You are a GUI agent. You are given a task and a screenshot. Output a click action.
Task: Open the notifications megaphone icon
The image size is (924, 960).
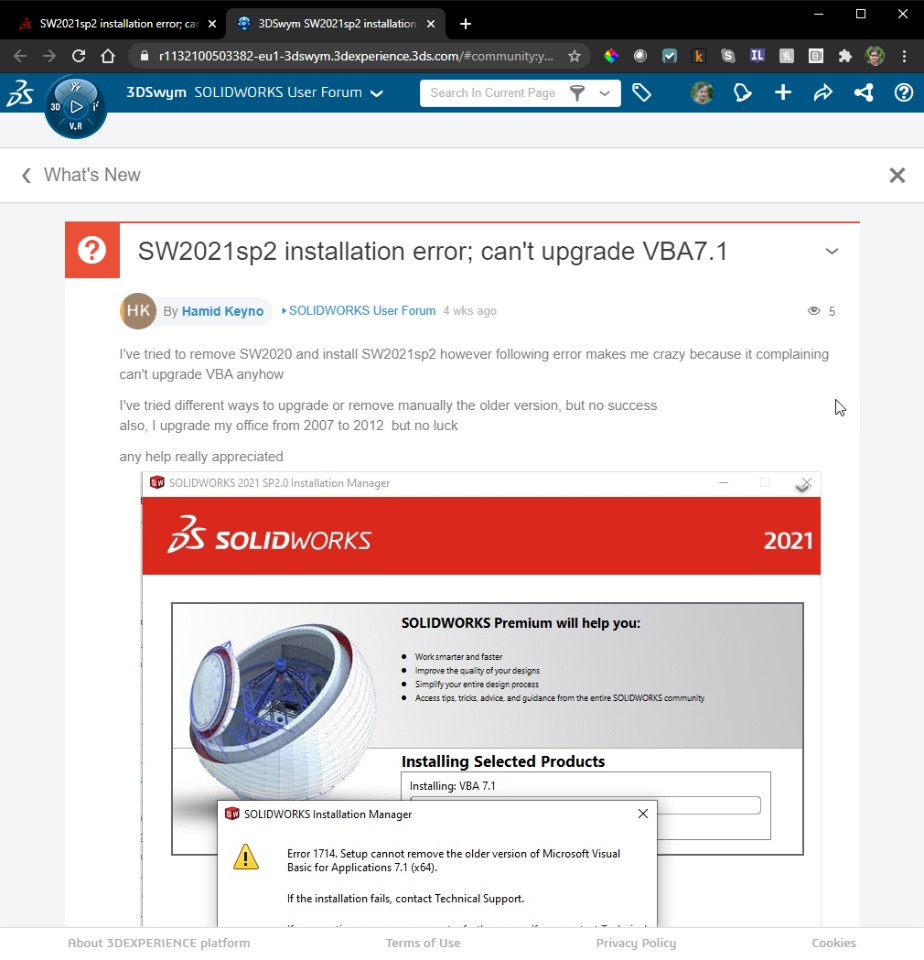pos(742,93)
